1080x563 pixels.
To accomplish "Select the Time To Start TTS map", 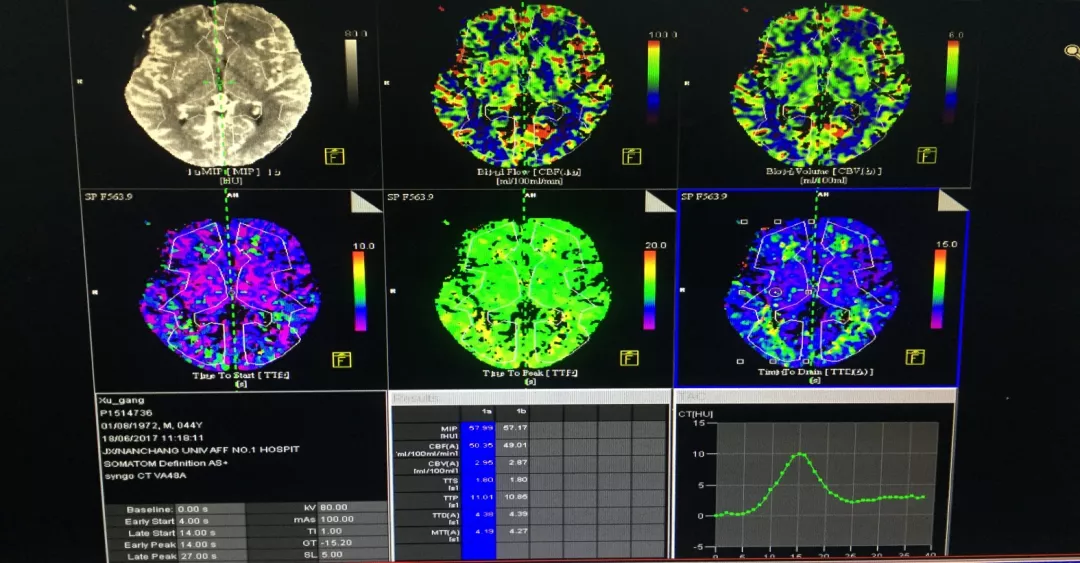I will click(229, 294).
